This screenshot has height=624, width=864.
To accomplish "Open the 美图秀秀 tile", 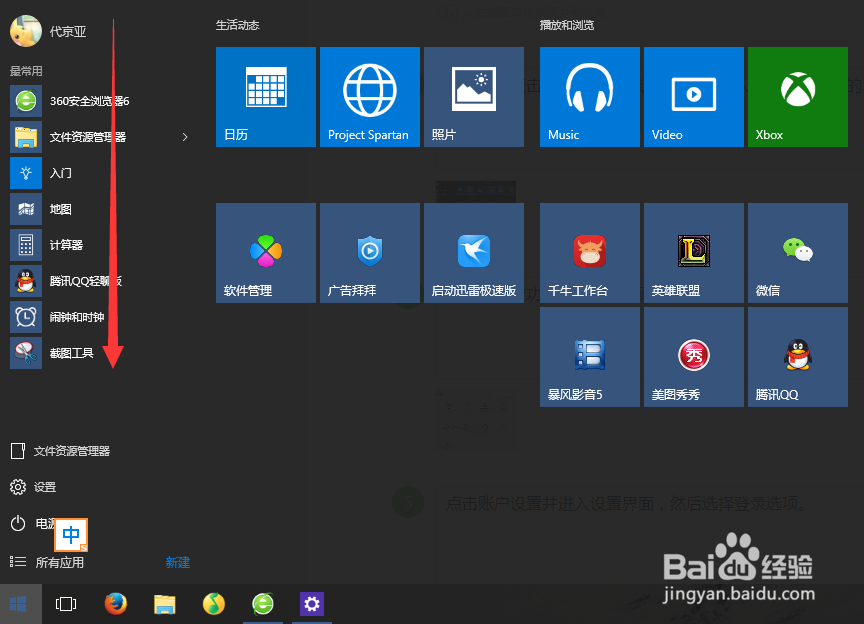I will tap(693, 356).
